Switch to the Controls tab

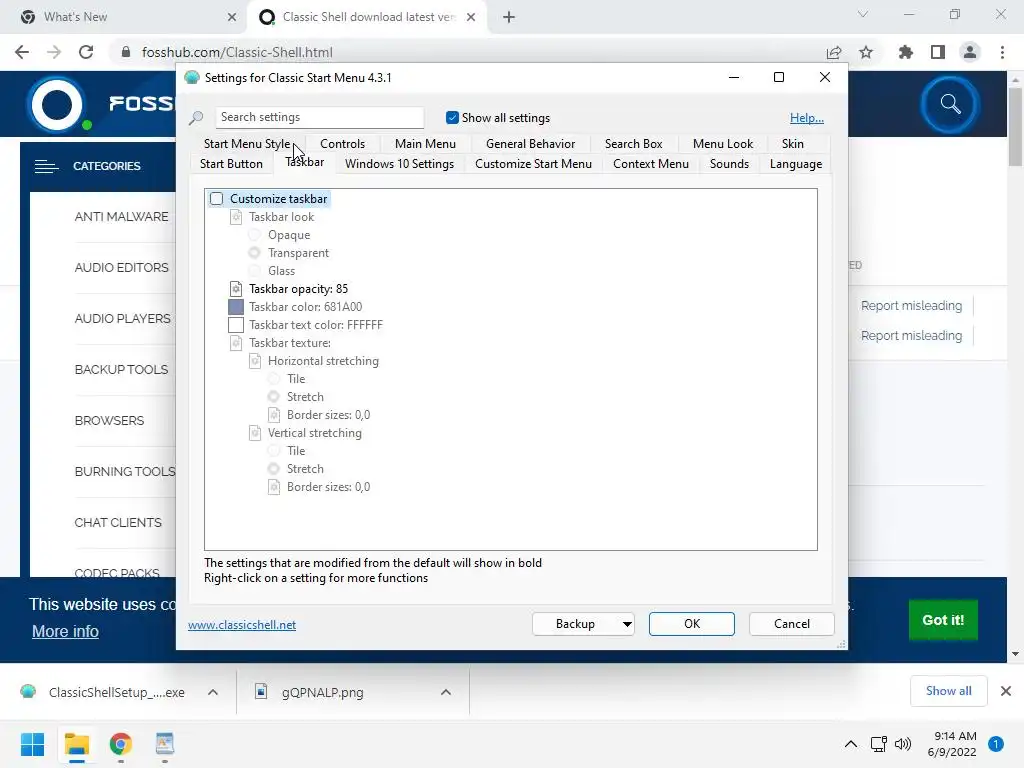point(342,144)
